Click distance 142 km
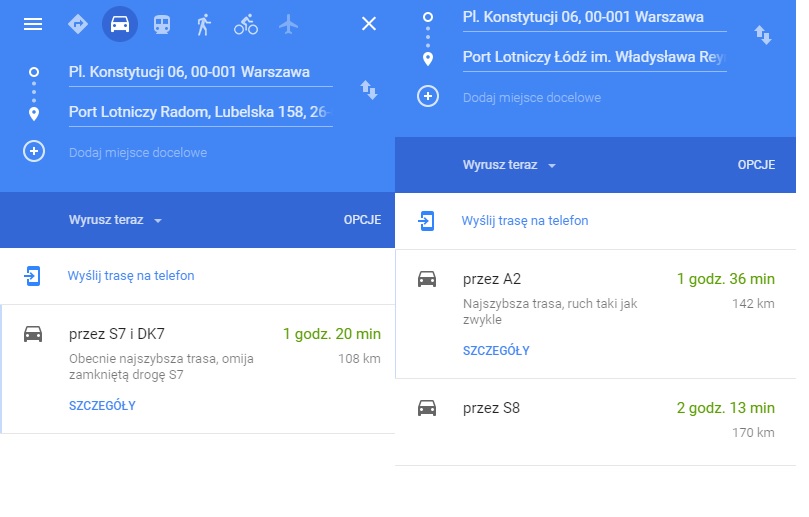Screen dimensions: 809x517 (x=753, y=304)
